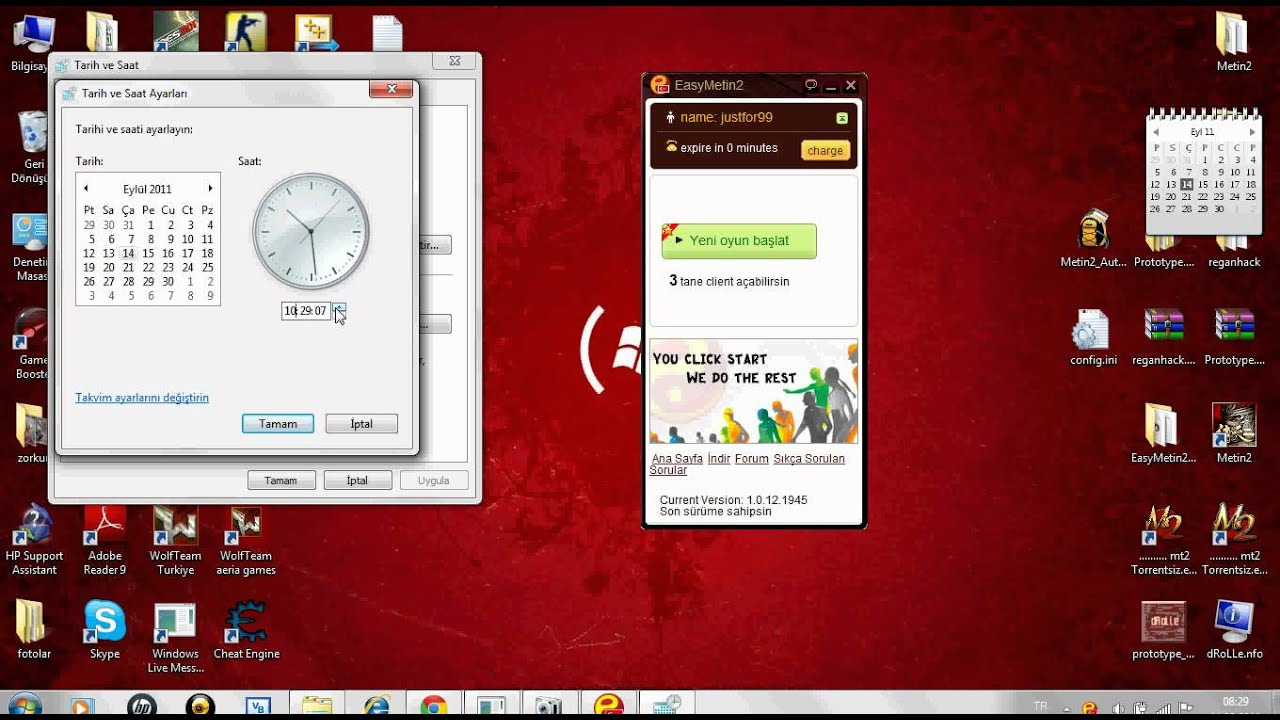Click Yeni oyun başlat button
Screen dimensions: 1280x720
pos(739,241)
